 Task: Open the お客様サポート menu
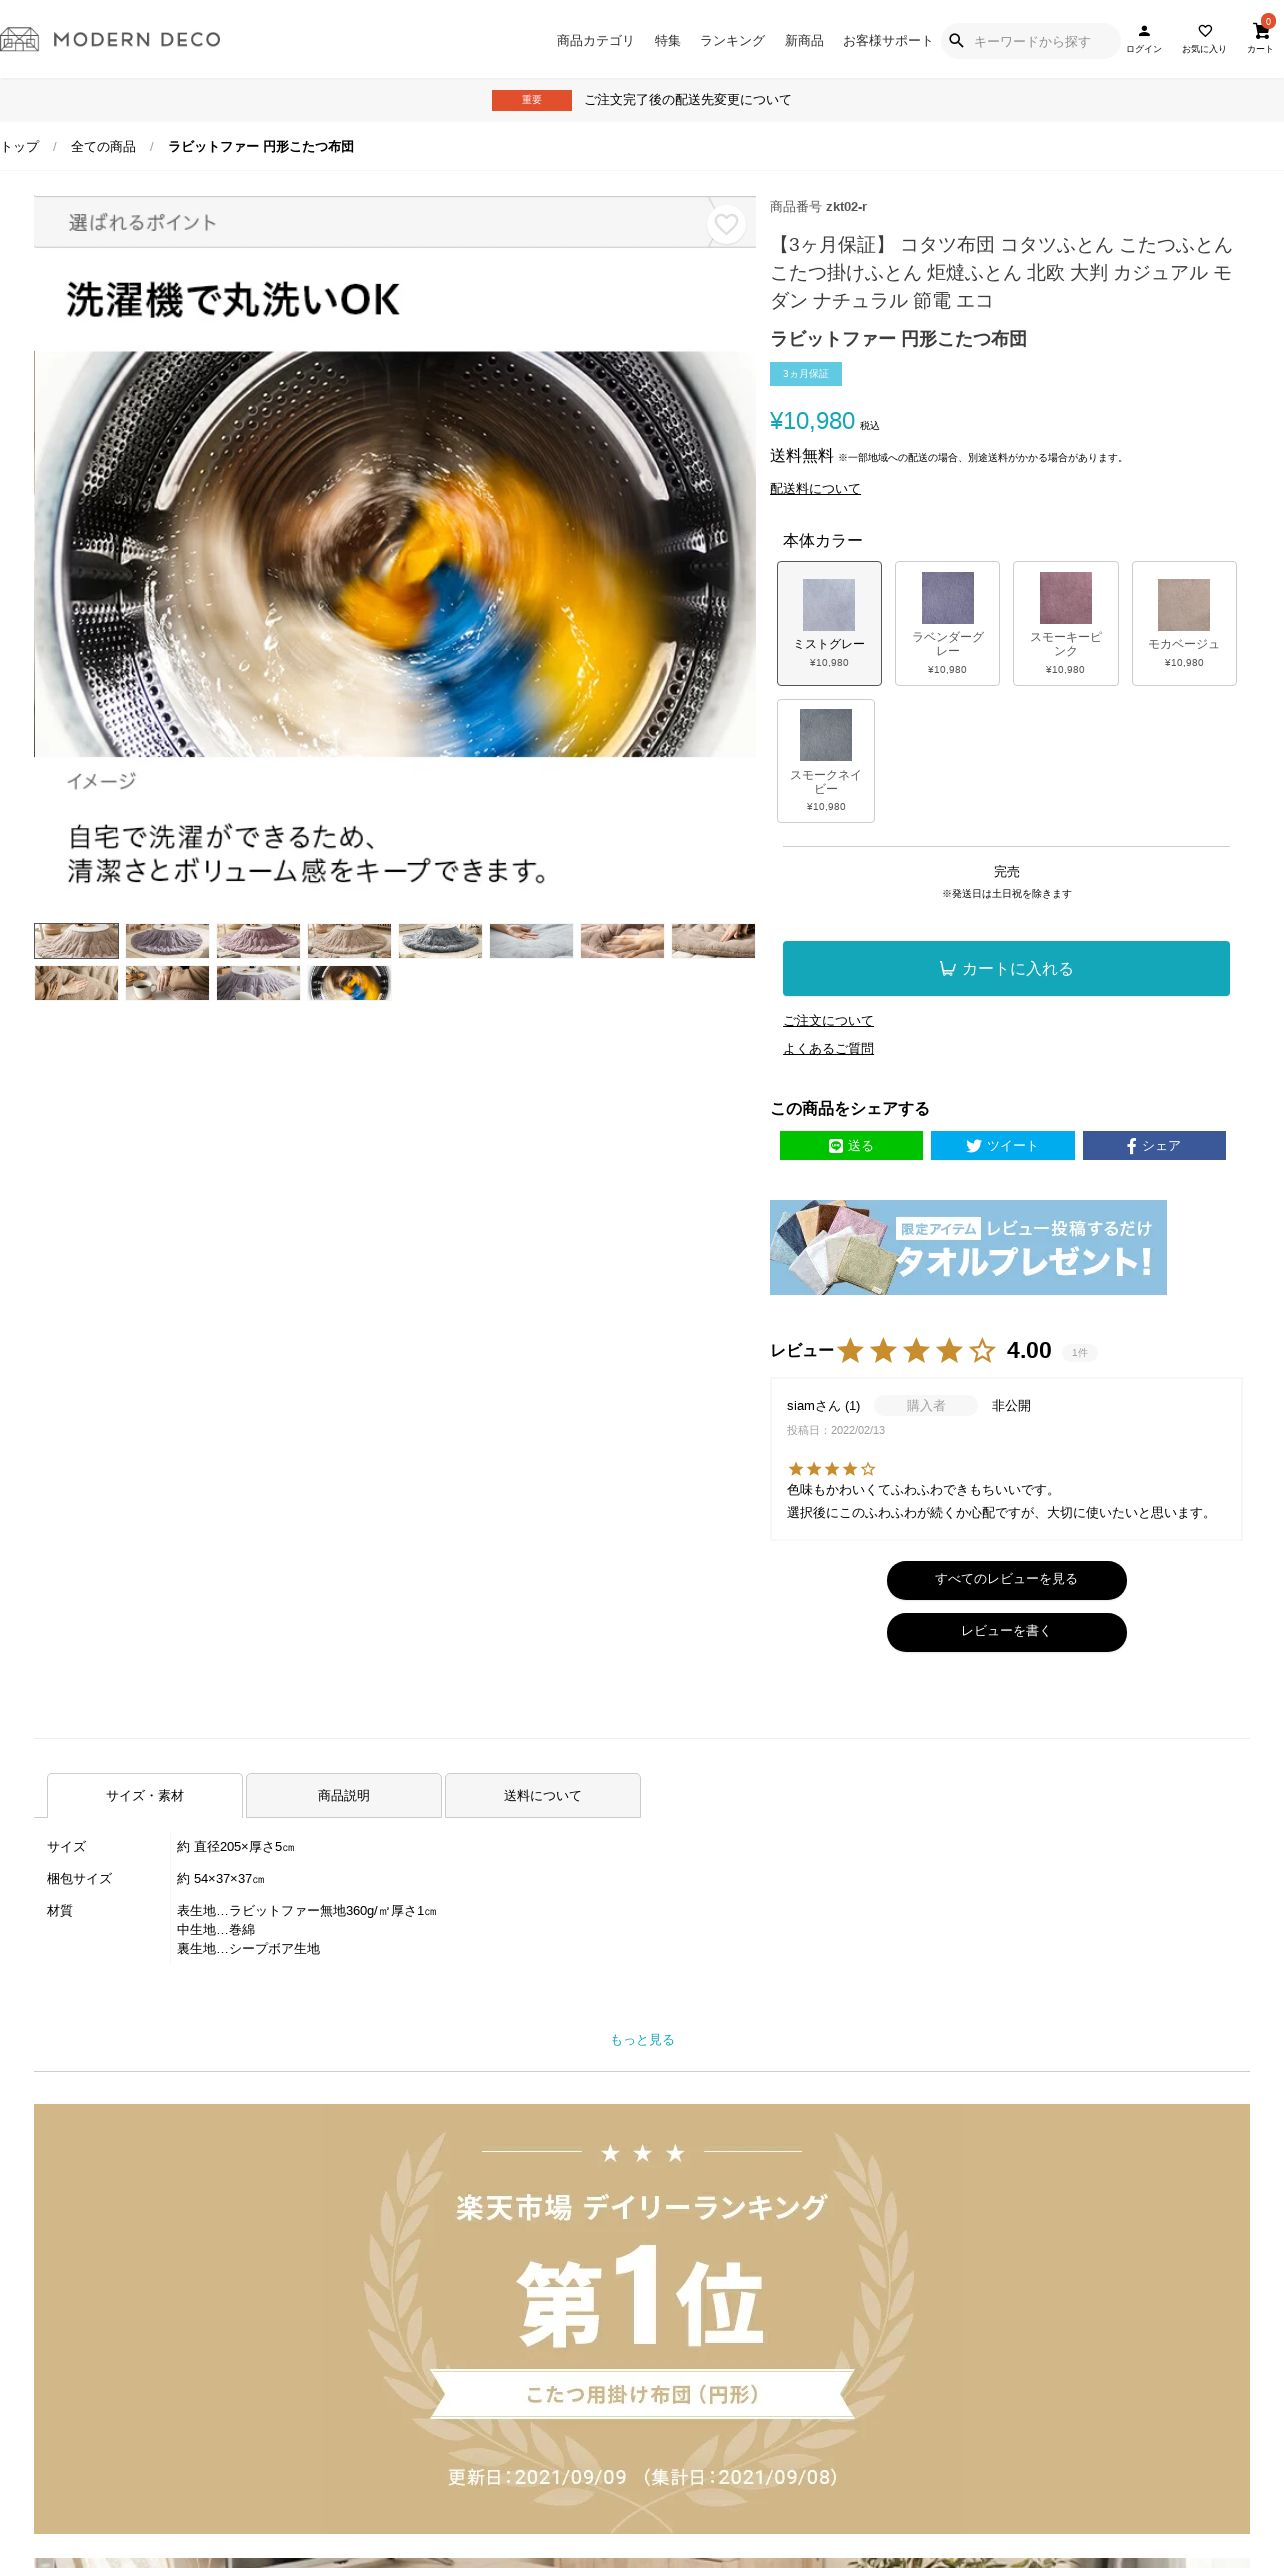pyautogui.click(x=888, y=41)
